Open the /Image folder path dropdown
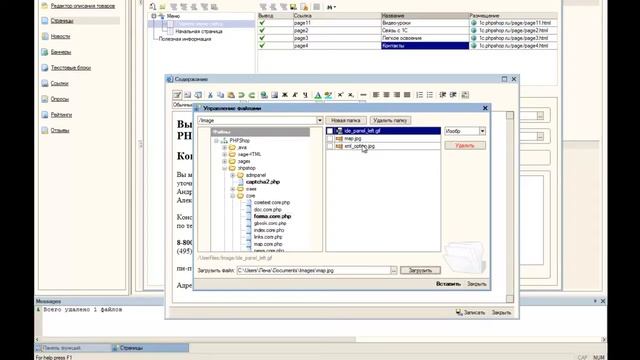Viewport: 640px width, 360px height. 320,120
